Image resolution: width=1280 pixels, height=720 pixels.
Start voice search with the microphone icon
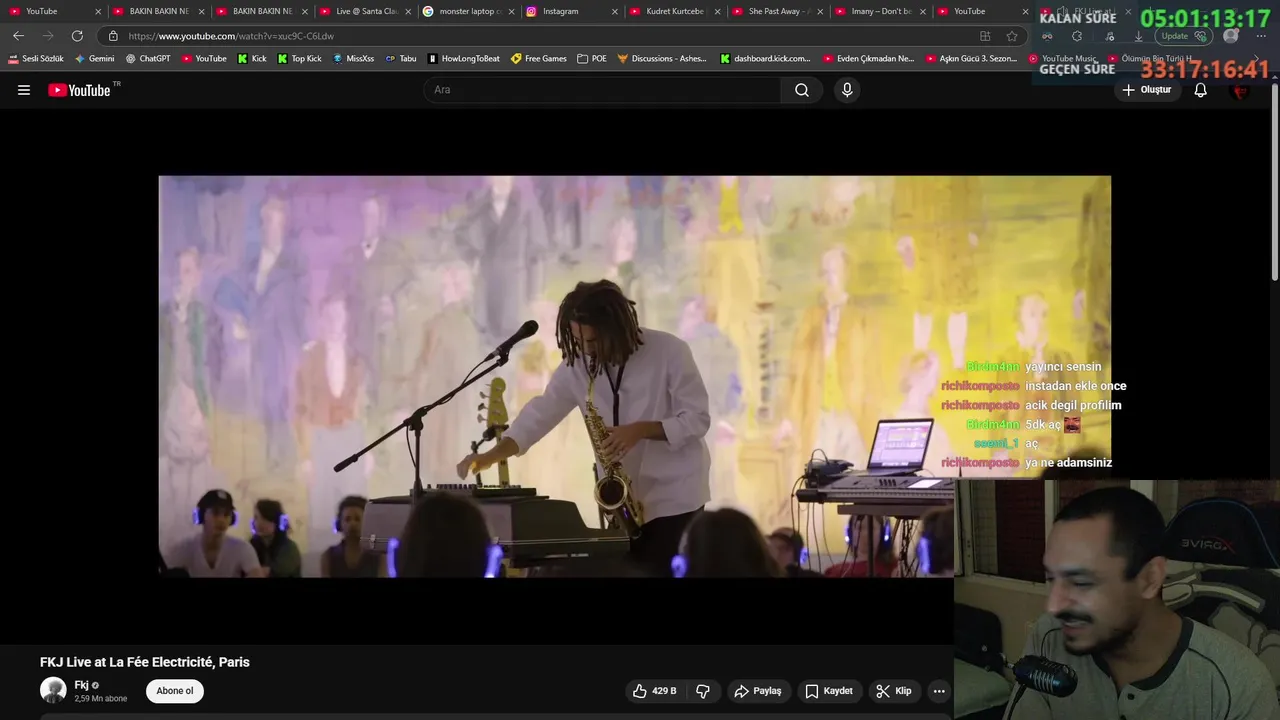[x=847, y=90]
